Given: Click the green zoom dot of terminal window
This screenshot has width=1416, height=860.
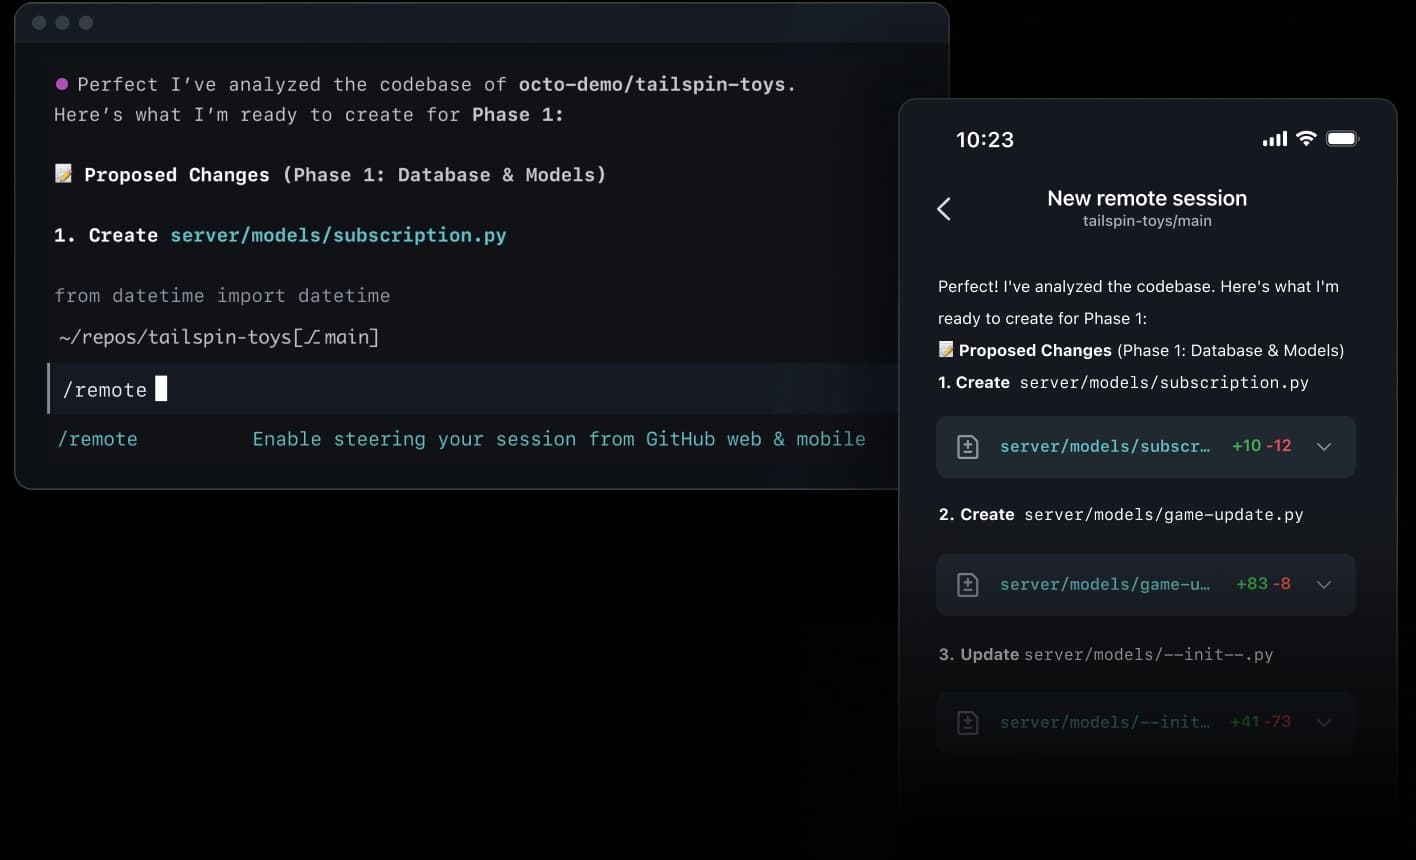Looking at the screenshot, I should point(86,22).
